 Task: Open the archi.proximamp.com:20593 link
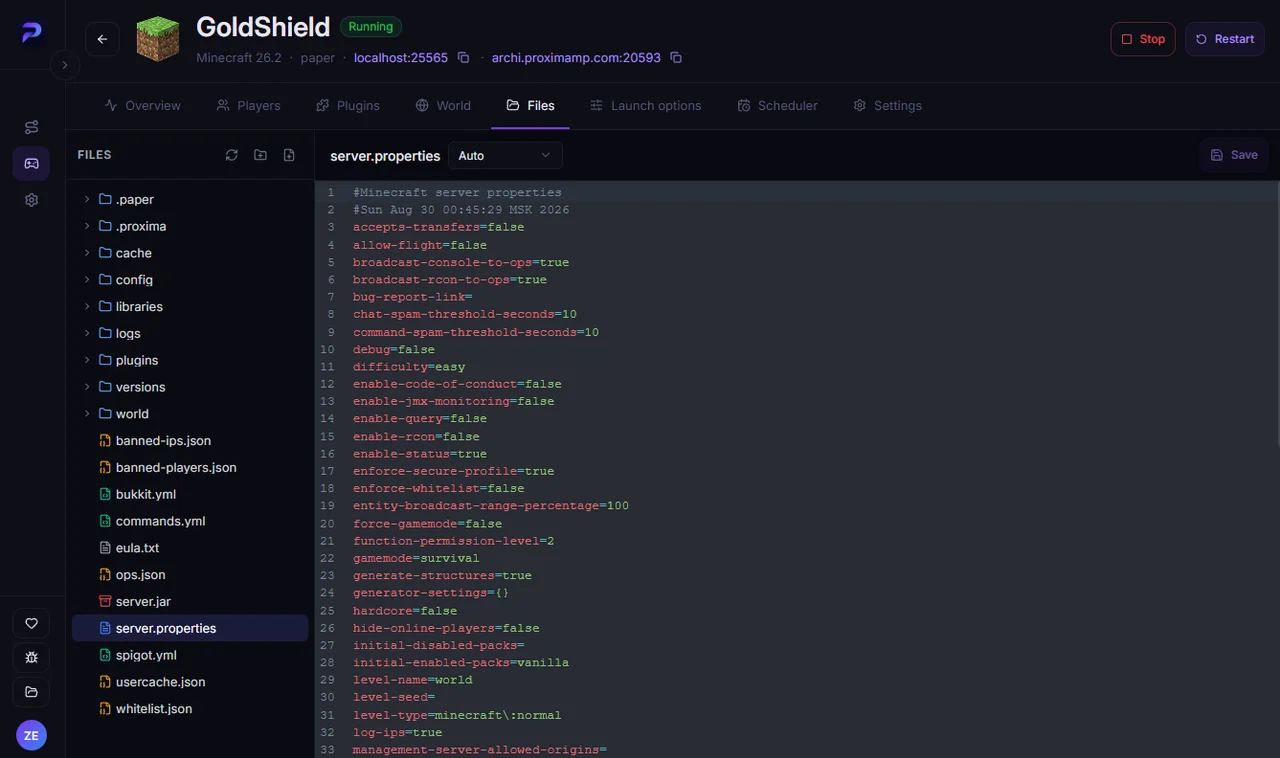576,58
